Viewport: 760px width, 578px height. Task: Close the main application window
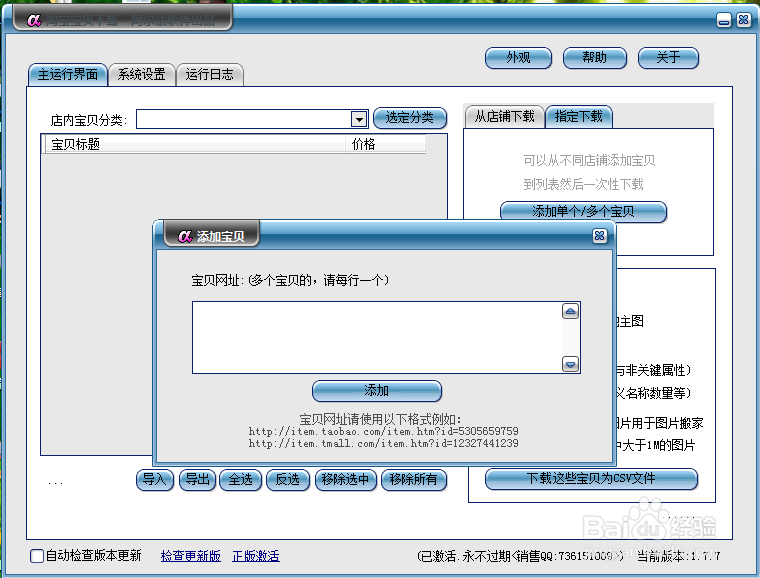pos(744,20)
